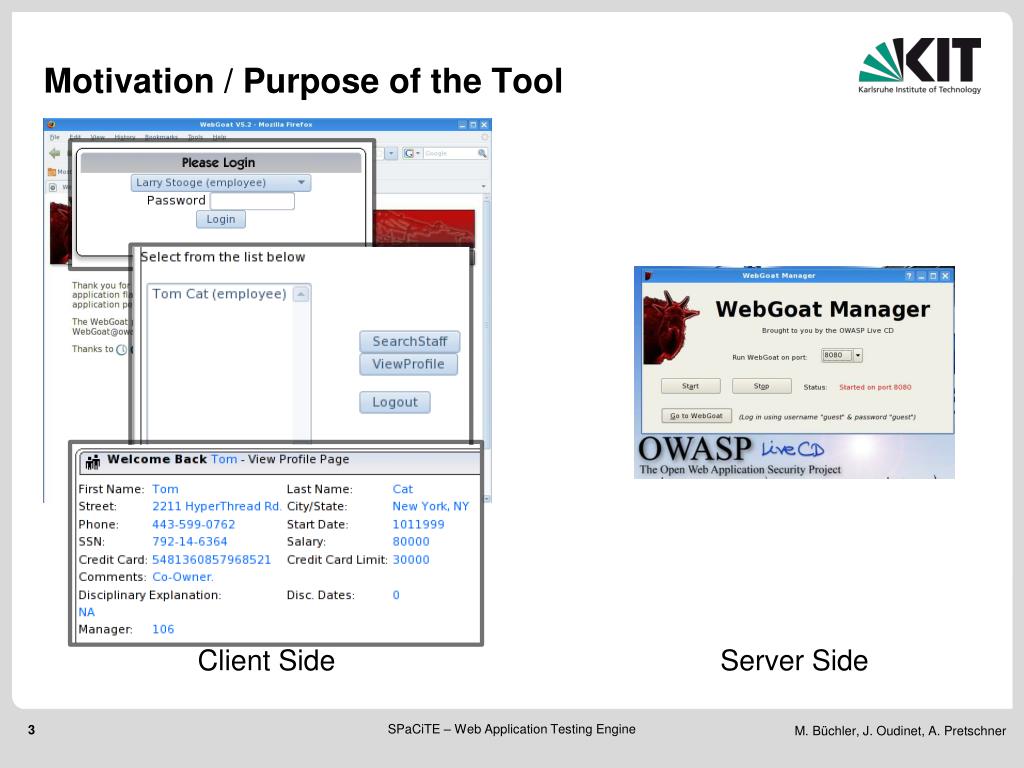Image resolution: width=1024 pixels, height=768 pixels.
Task: Click the KIT logo on the slide
Action: (x=920, y=65)
